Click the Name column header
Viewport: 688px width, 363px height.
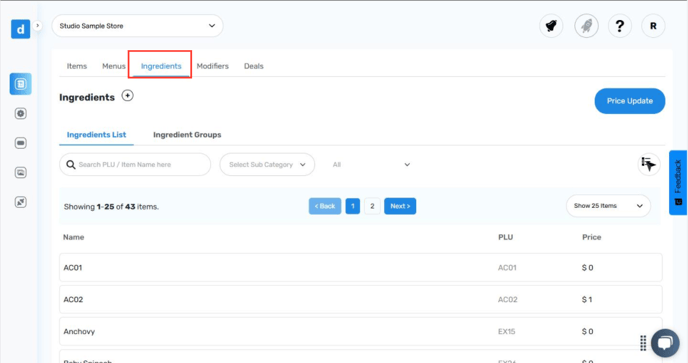(x=73, y=237)
